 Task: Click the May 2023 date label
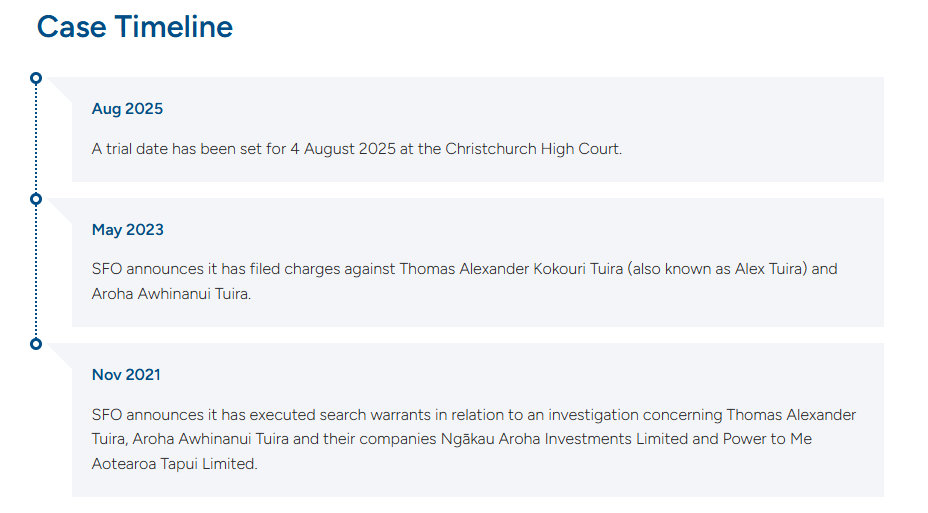[128, 230]
